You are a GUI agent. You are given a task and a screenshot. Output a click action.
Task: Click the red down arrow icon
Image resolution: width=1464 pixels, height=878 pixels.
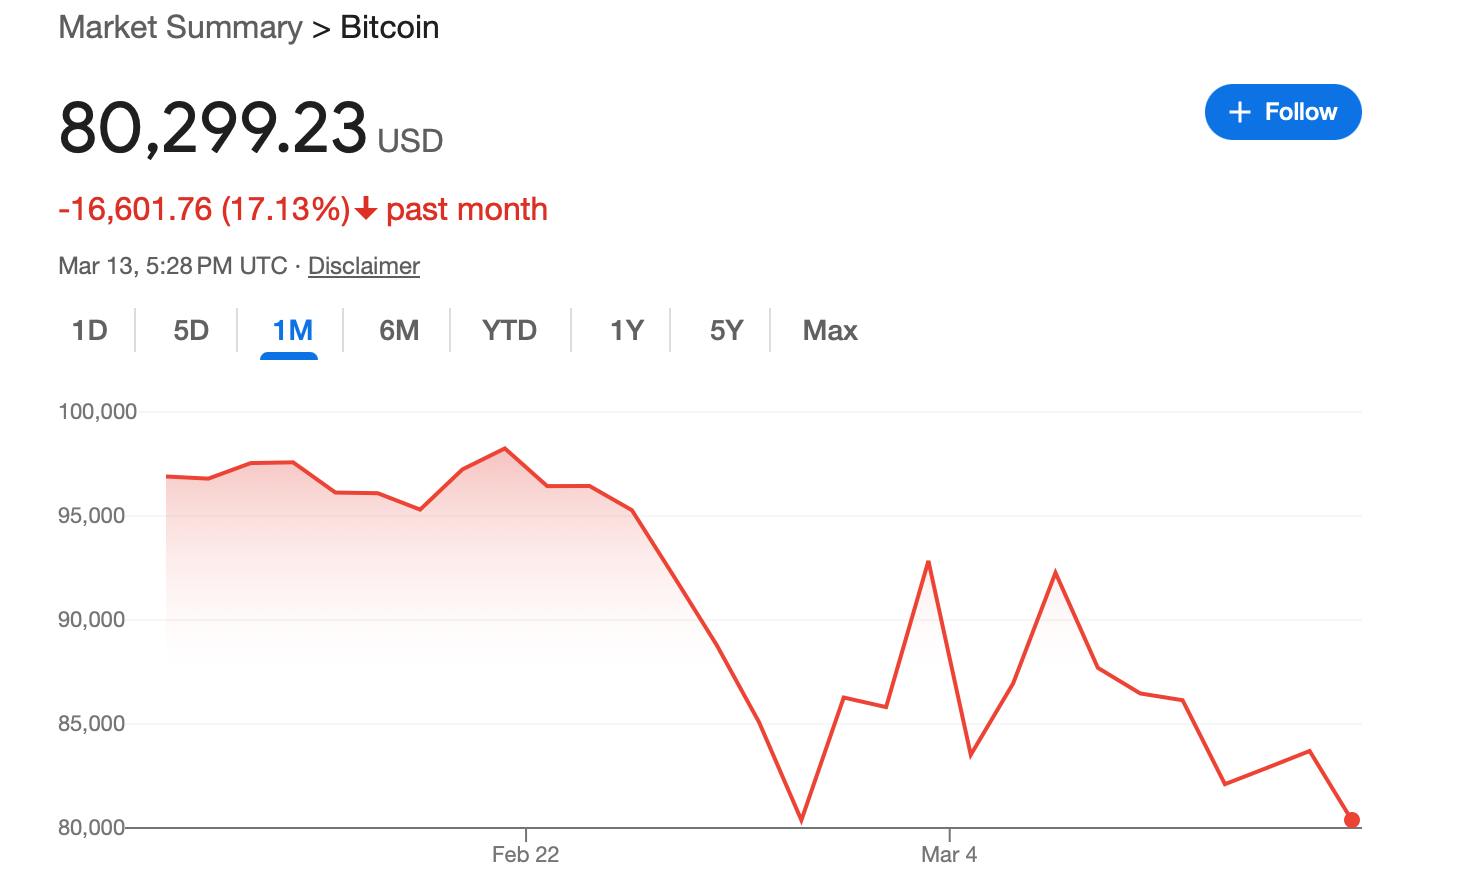point(366,209)
